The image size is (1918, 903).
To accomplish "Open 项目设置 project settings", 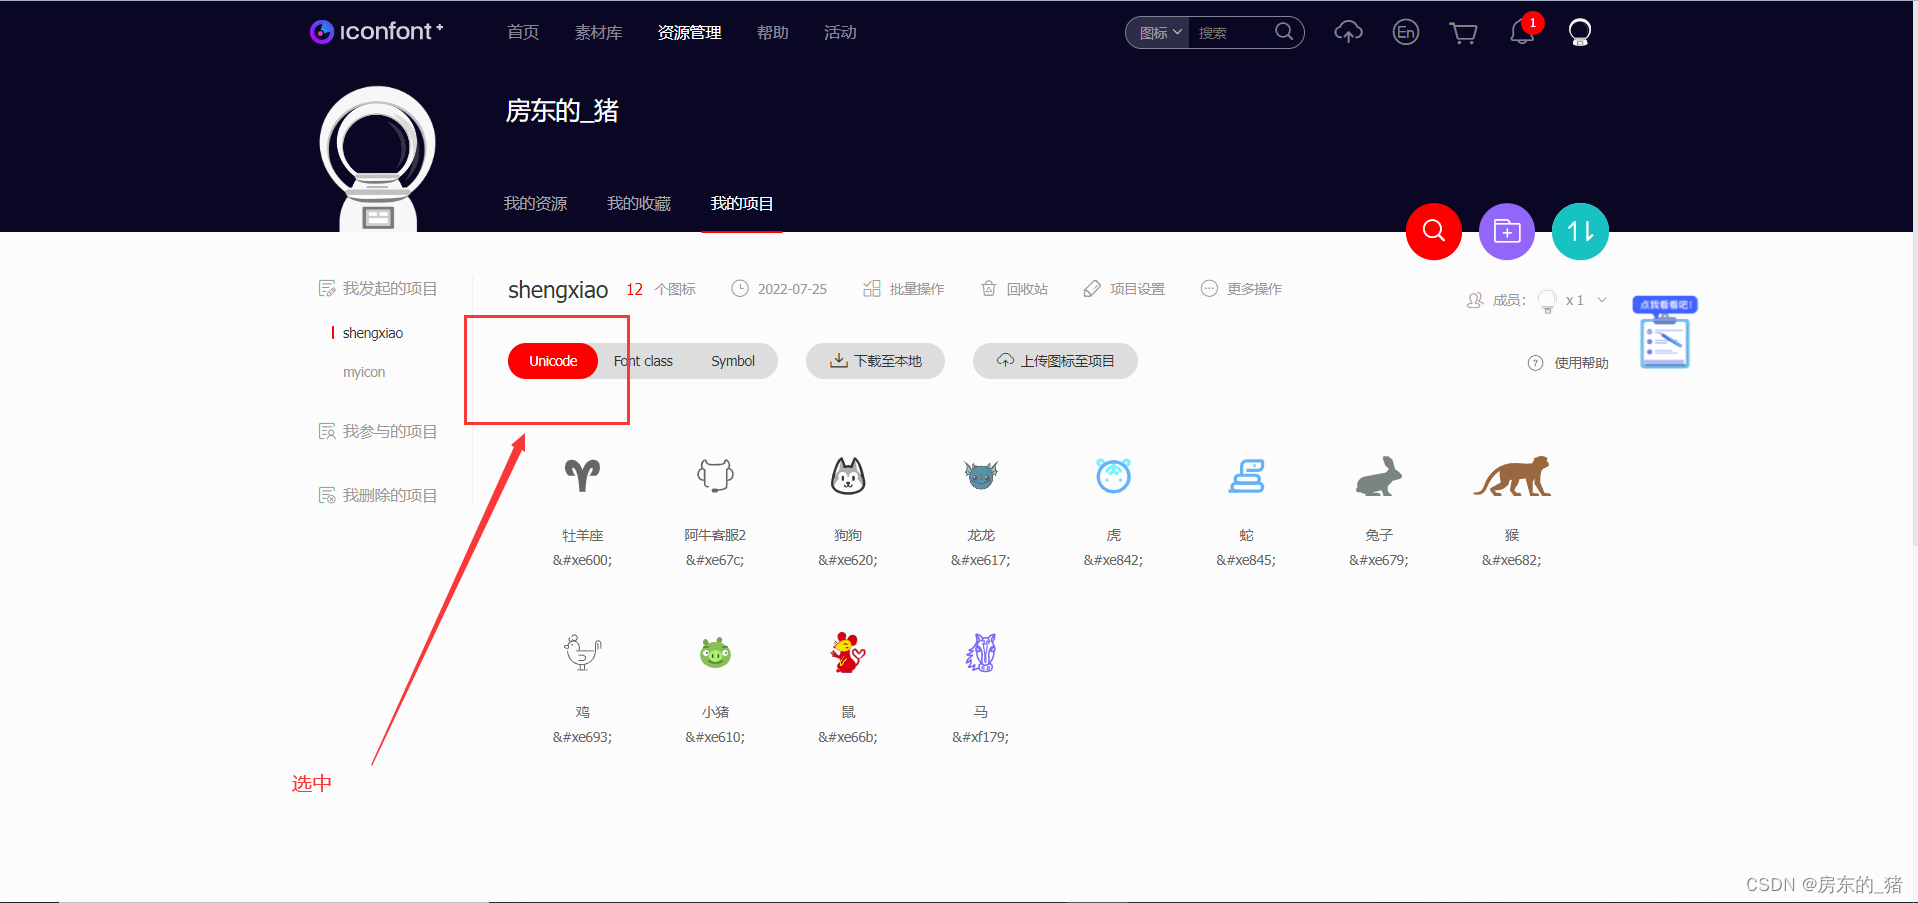I will coord(1124,289).
